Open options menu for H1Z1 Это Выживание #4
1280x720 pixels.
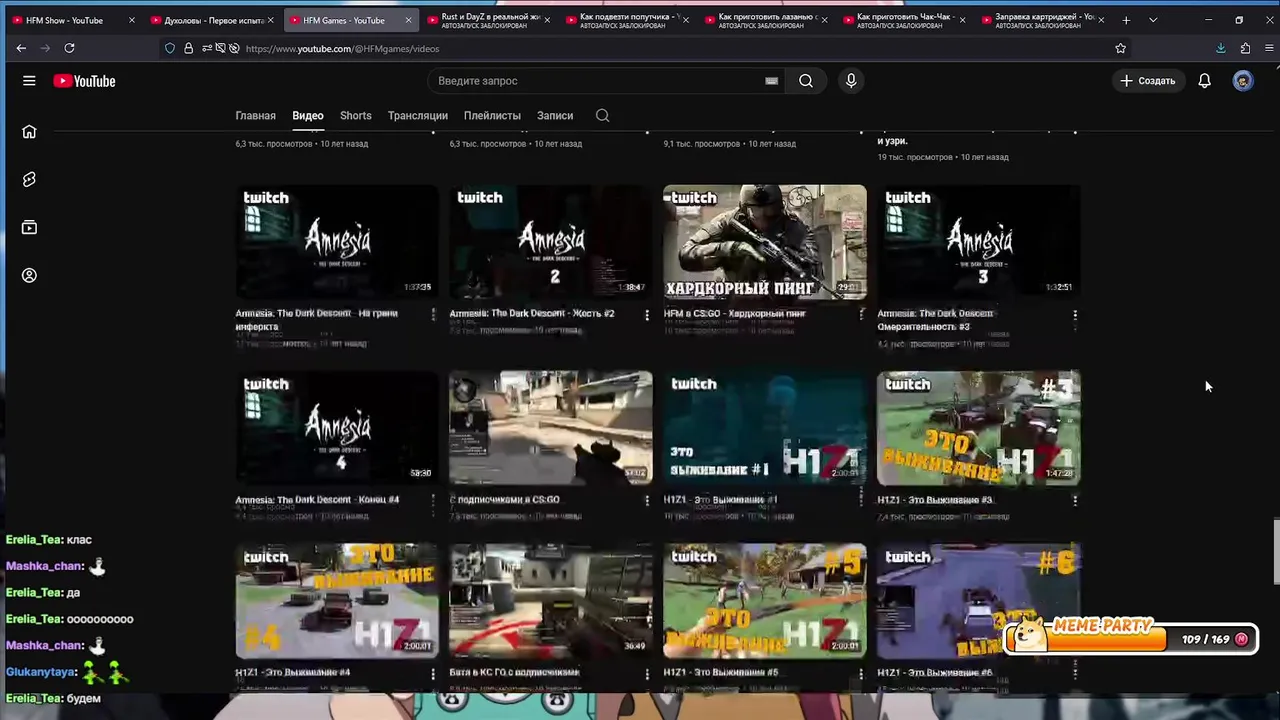click(x=433, y=674)
